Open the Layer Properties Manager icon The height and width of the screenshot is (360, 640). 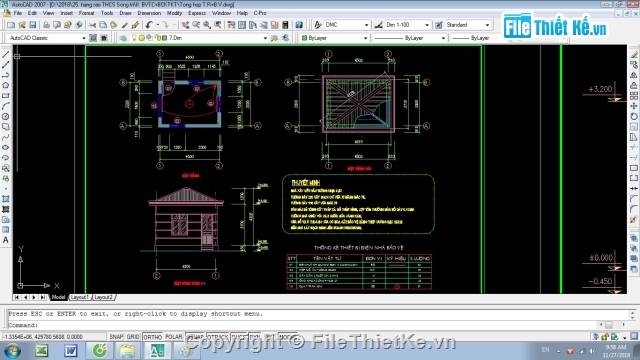coord(123,38)
